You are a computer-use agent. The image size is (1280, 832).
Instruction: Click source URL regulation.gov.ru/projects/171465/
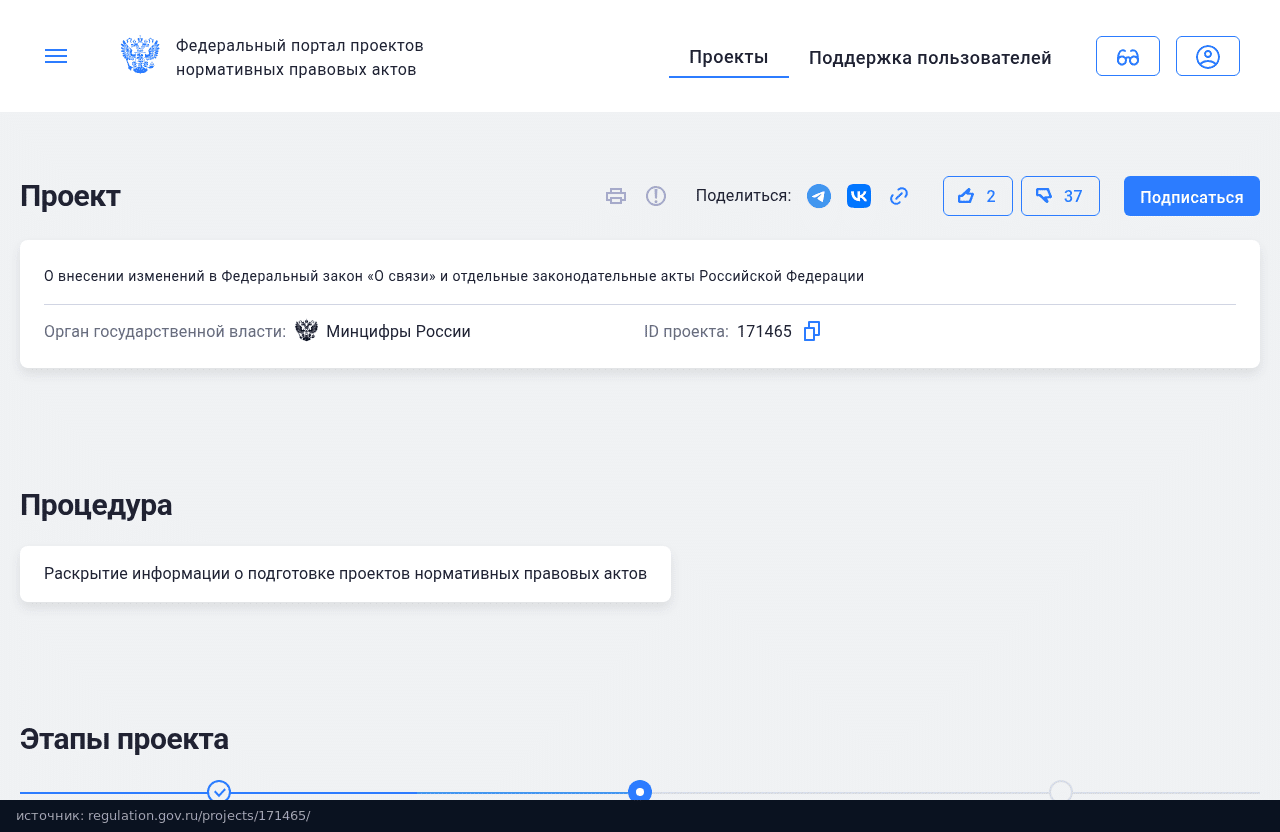(199, 815)
